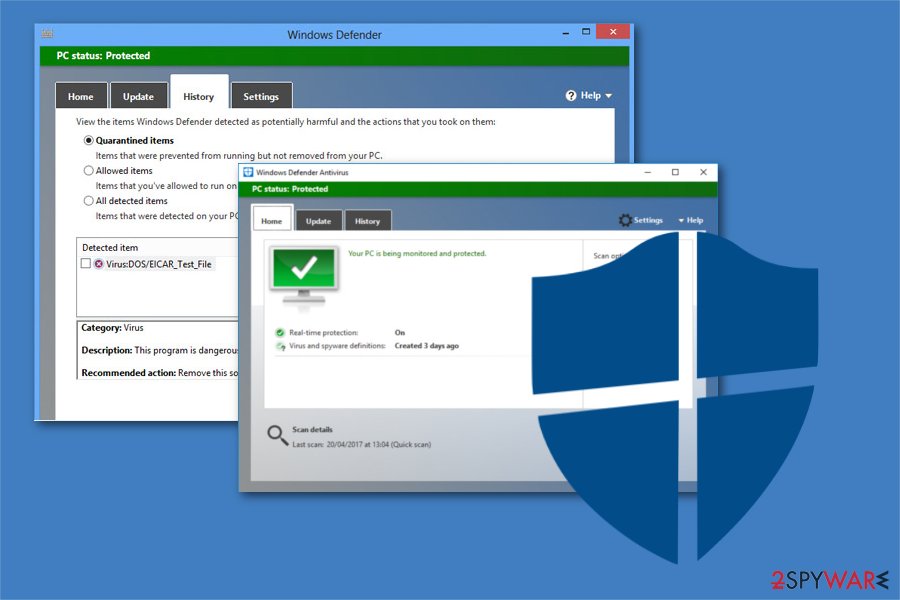Click Real-time protection green check icon
The width and height of the screenshot is (900, 600).
click(280, 332)
